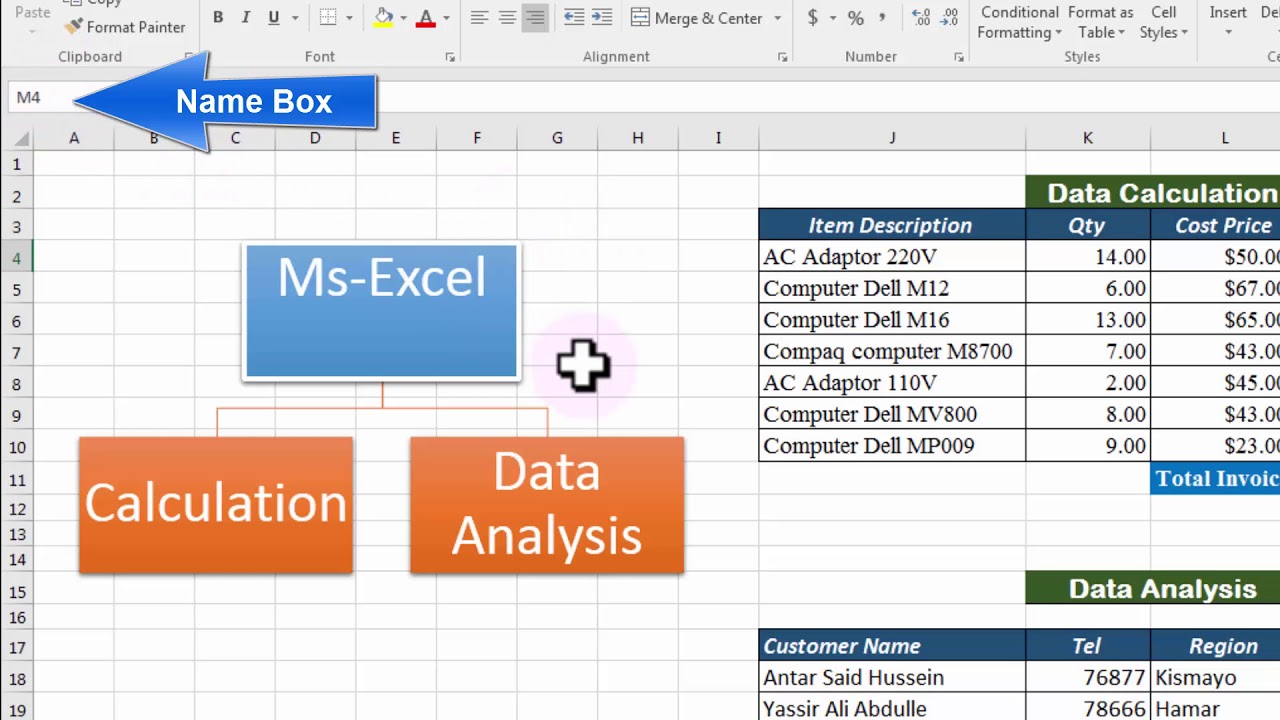The image size is (1280, 720).
Task: Click the Qty header cell
Action: coord(1088,225)
